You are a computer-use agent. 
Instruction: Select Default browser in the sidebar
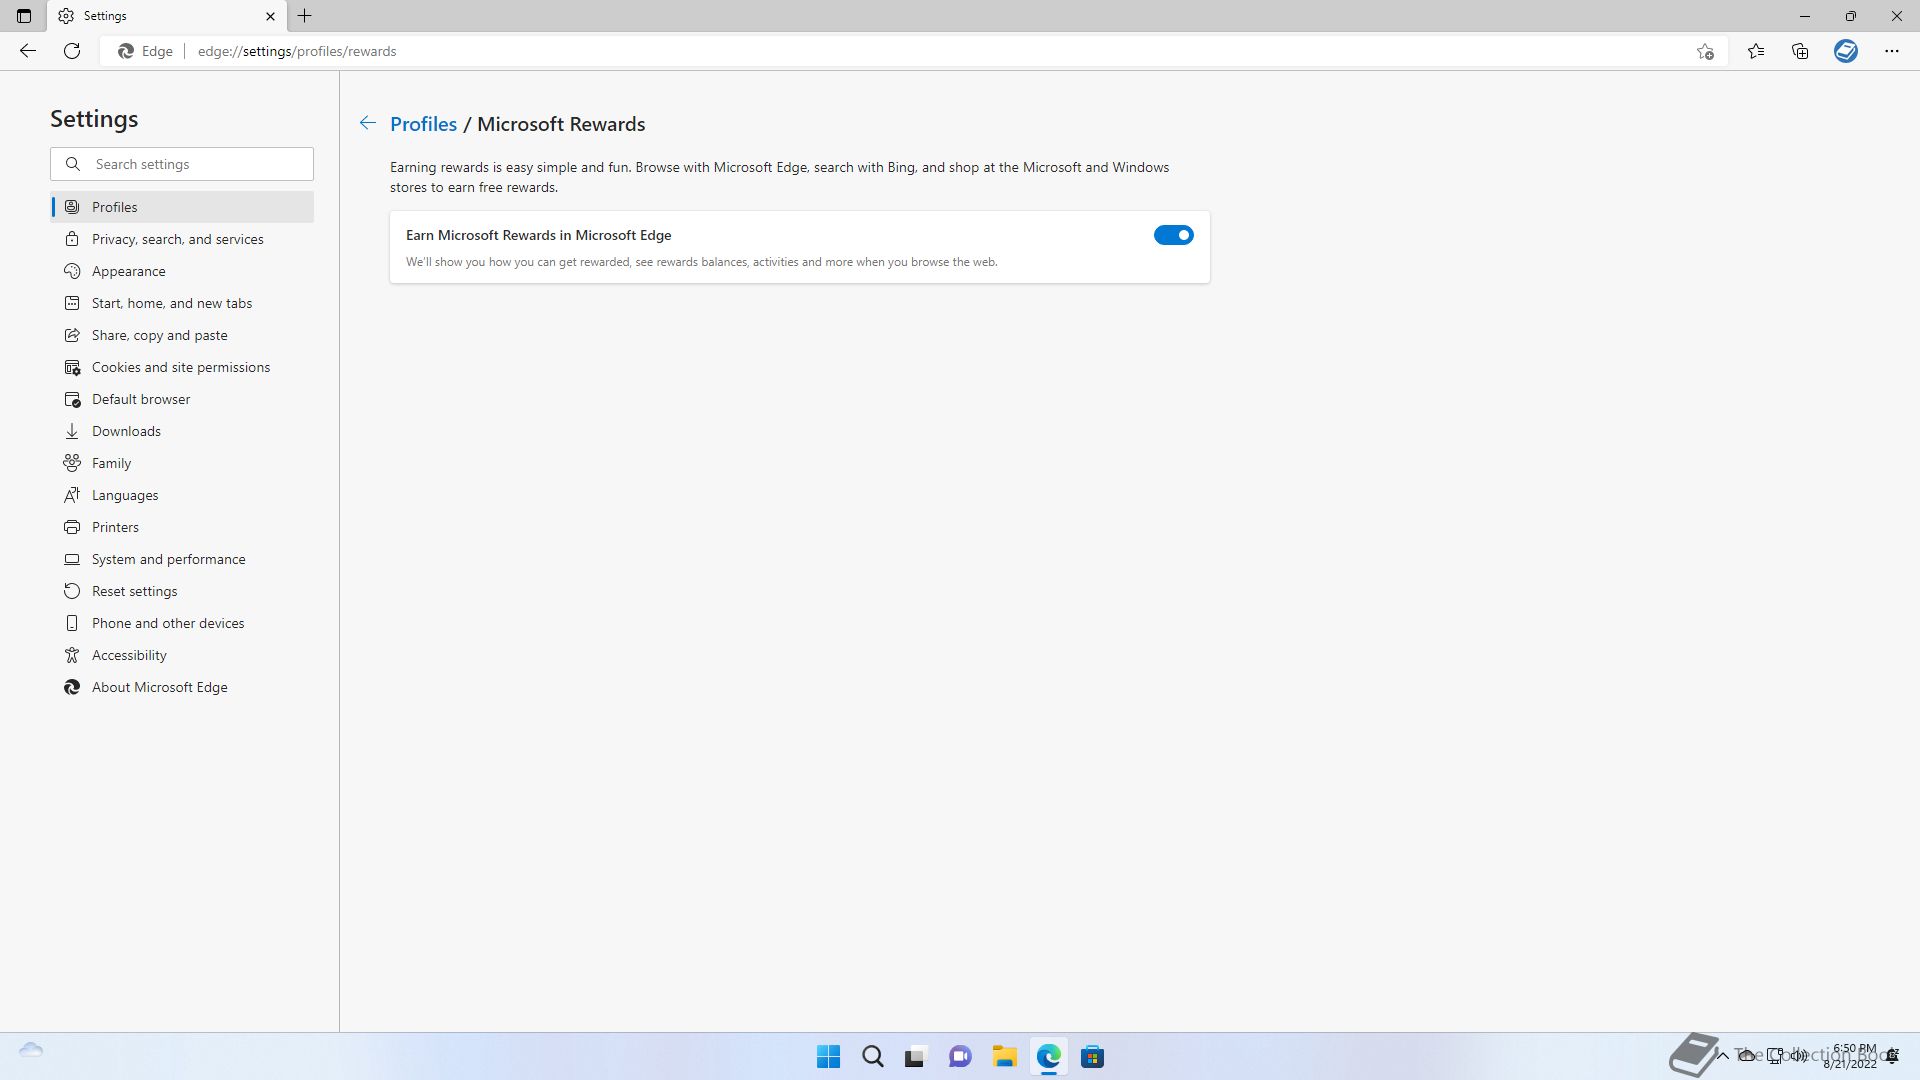(x=182, y=399)
